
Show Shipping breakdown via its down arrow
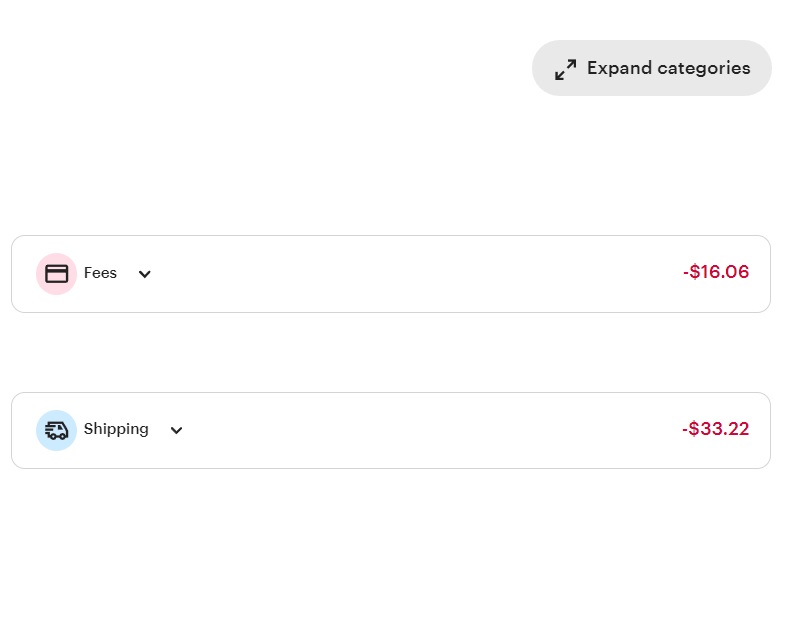177,431
